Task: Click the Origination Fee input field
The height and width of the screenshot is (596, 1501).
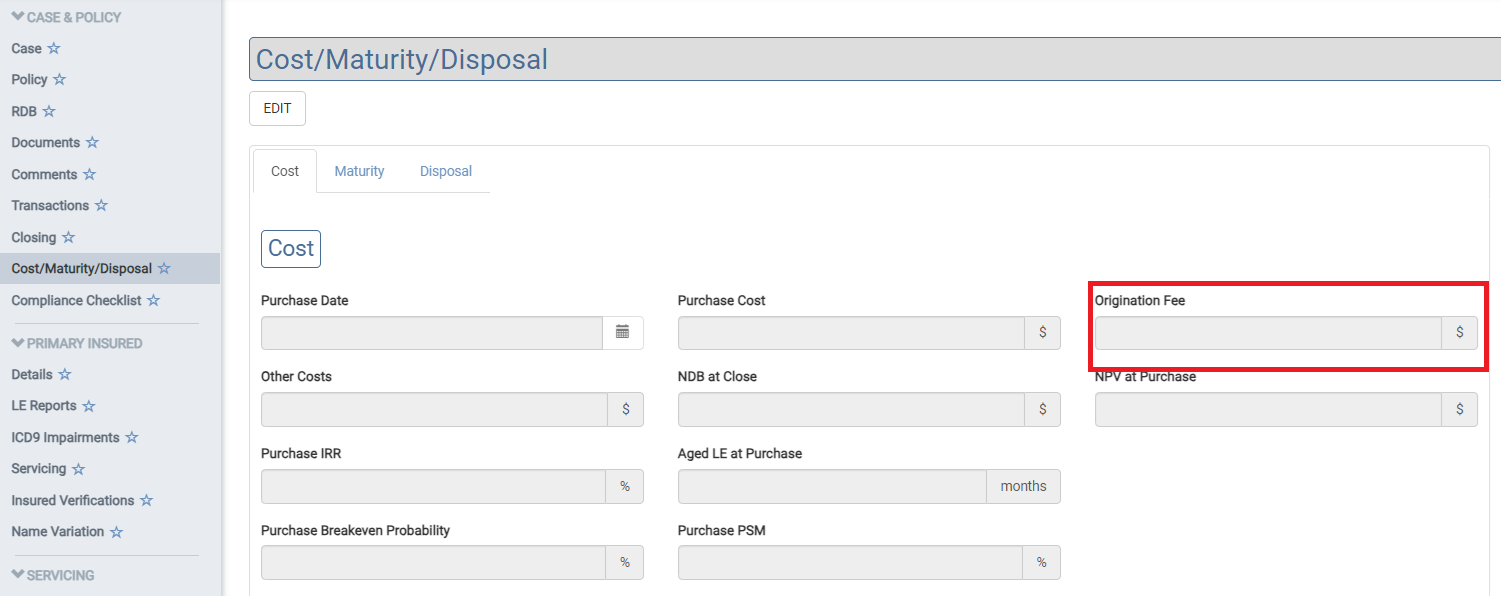Action: [x=1267, y=333]
